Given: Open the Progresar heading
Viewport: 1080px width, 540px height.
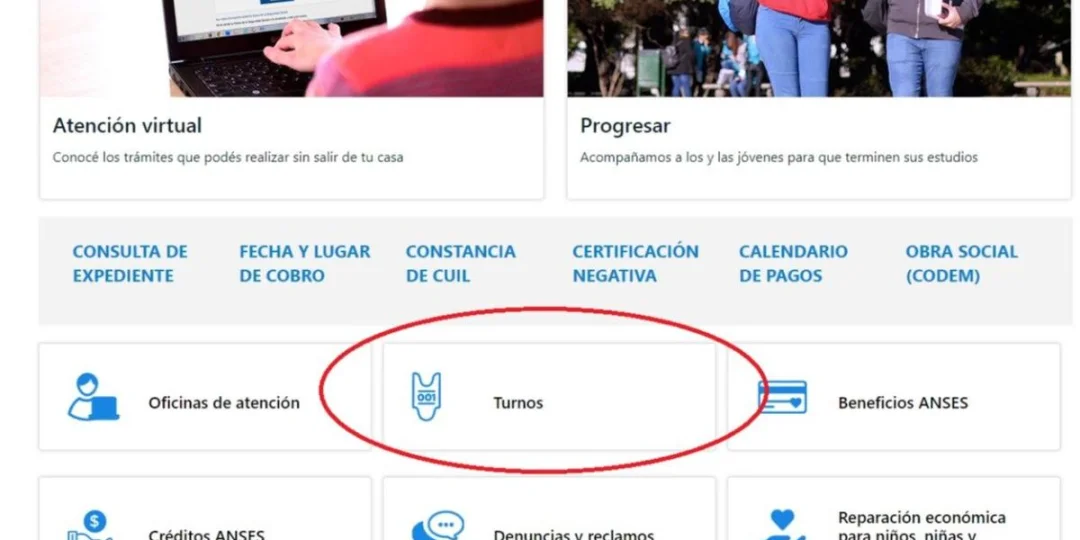Looking at the screenshot, I should [625, 127].
